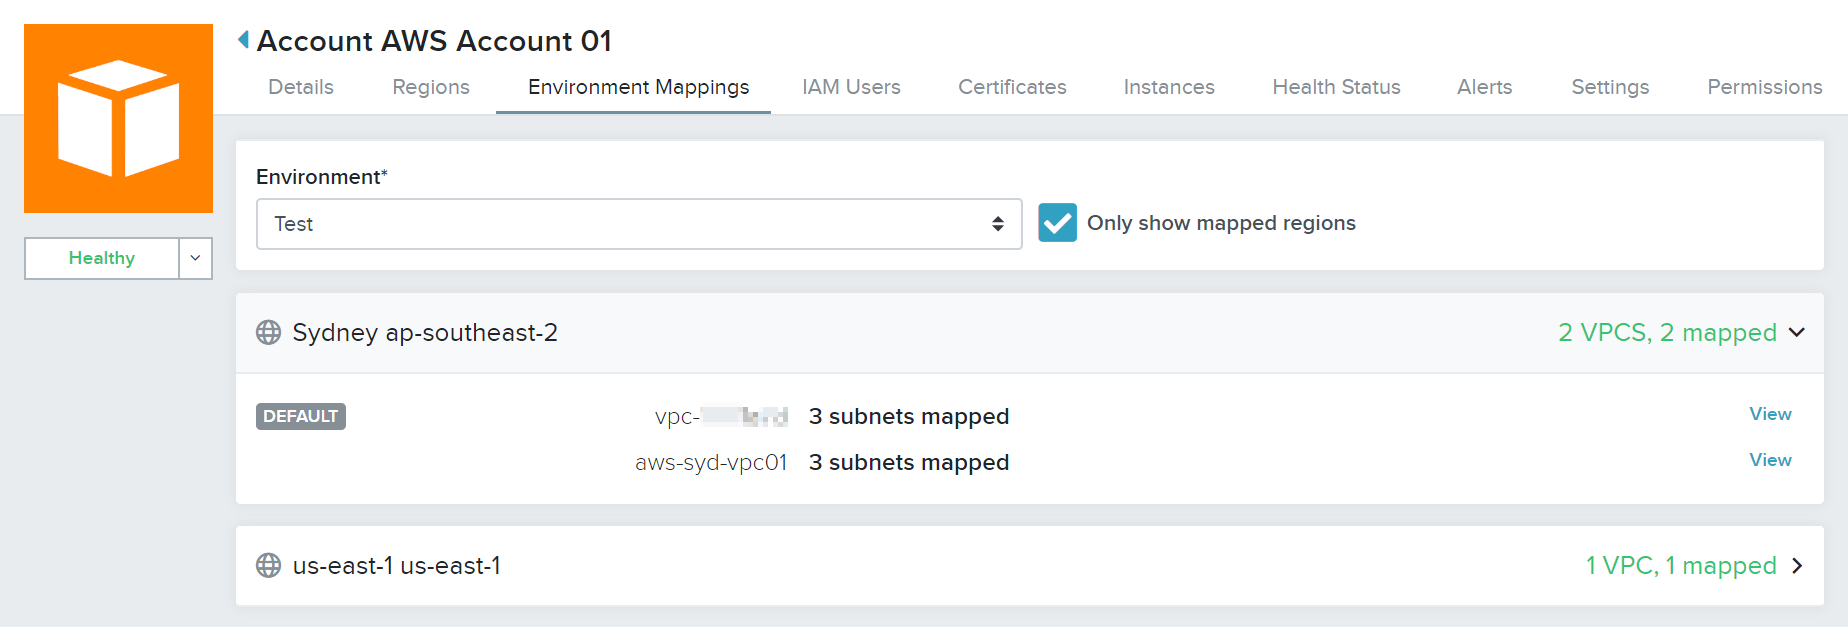Click the Sydney ap-southeast-2 region title
Image resolution: width=1848 pixels, height=627 pixels.
pyautogui.click(x=425, y=332)
